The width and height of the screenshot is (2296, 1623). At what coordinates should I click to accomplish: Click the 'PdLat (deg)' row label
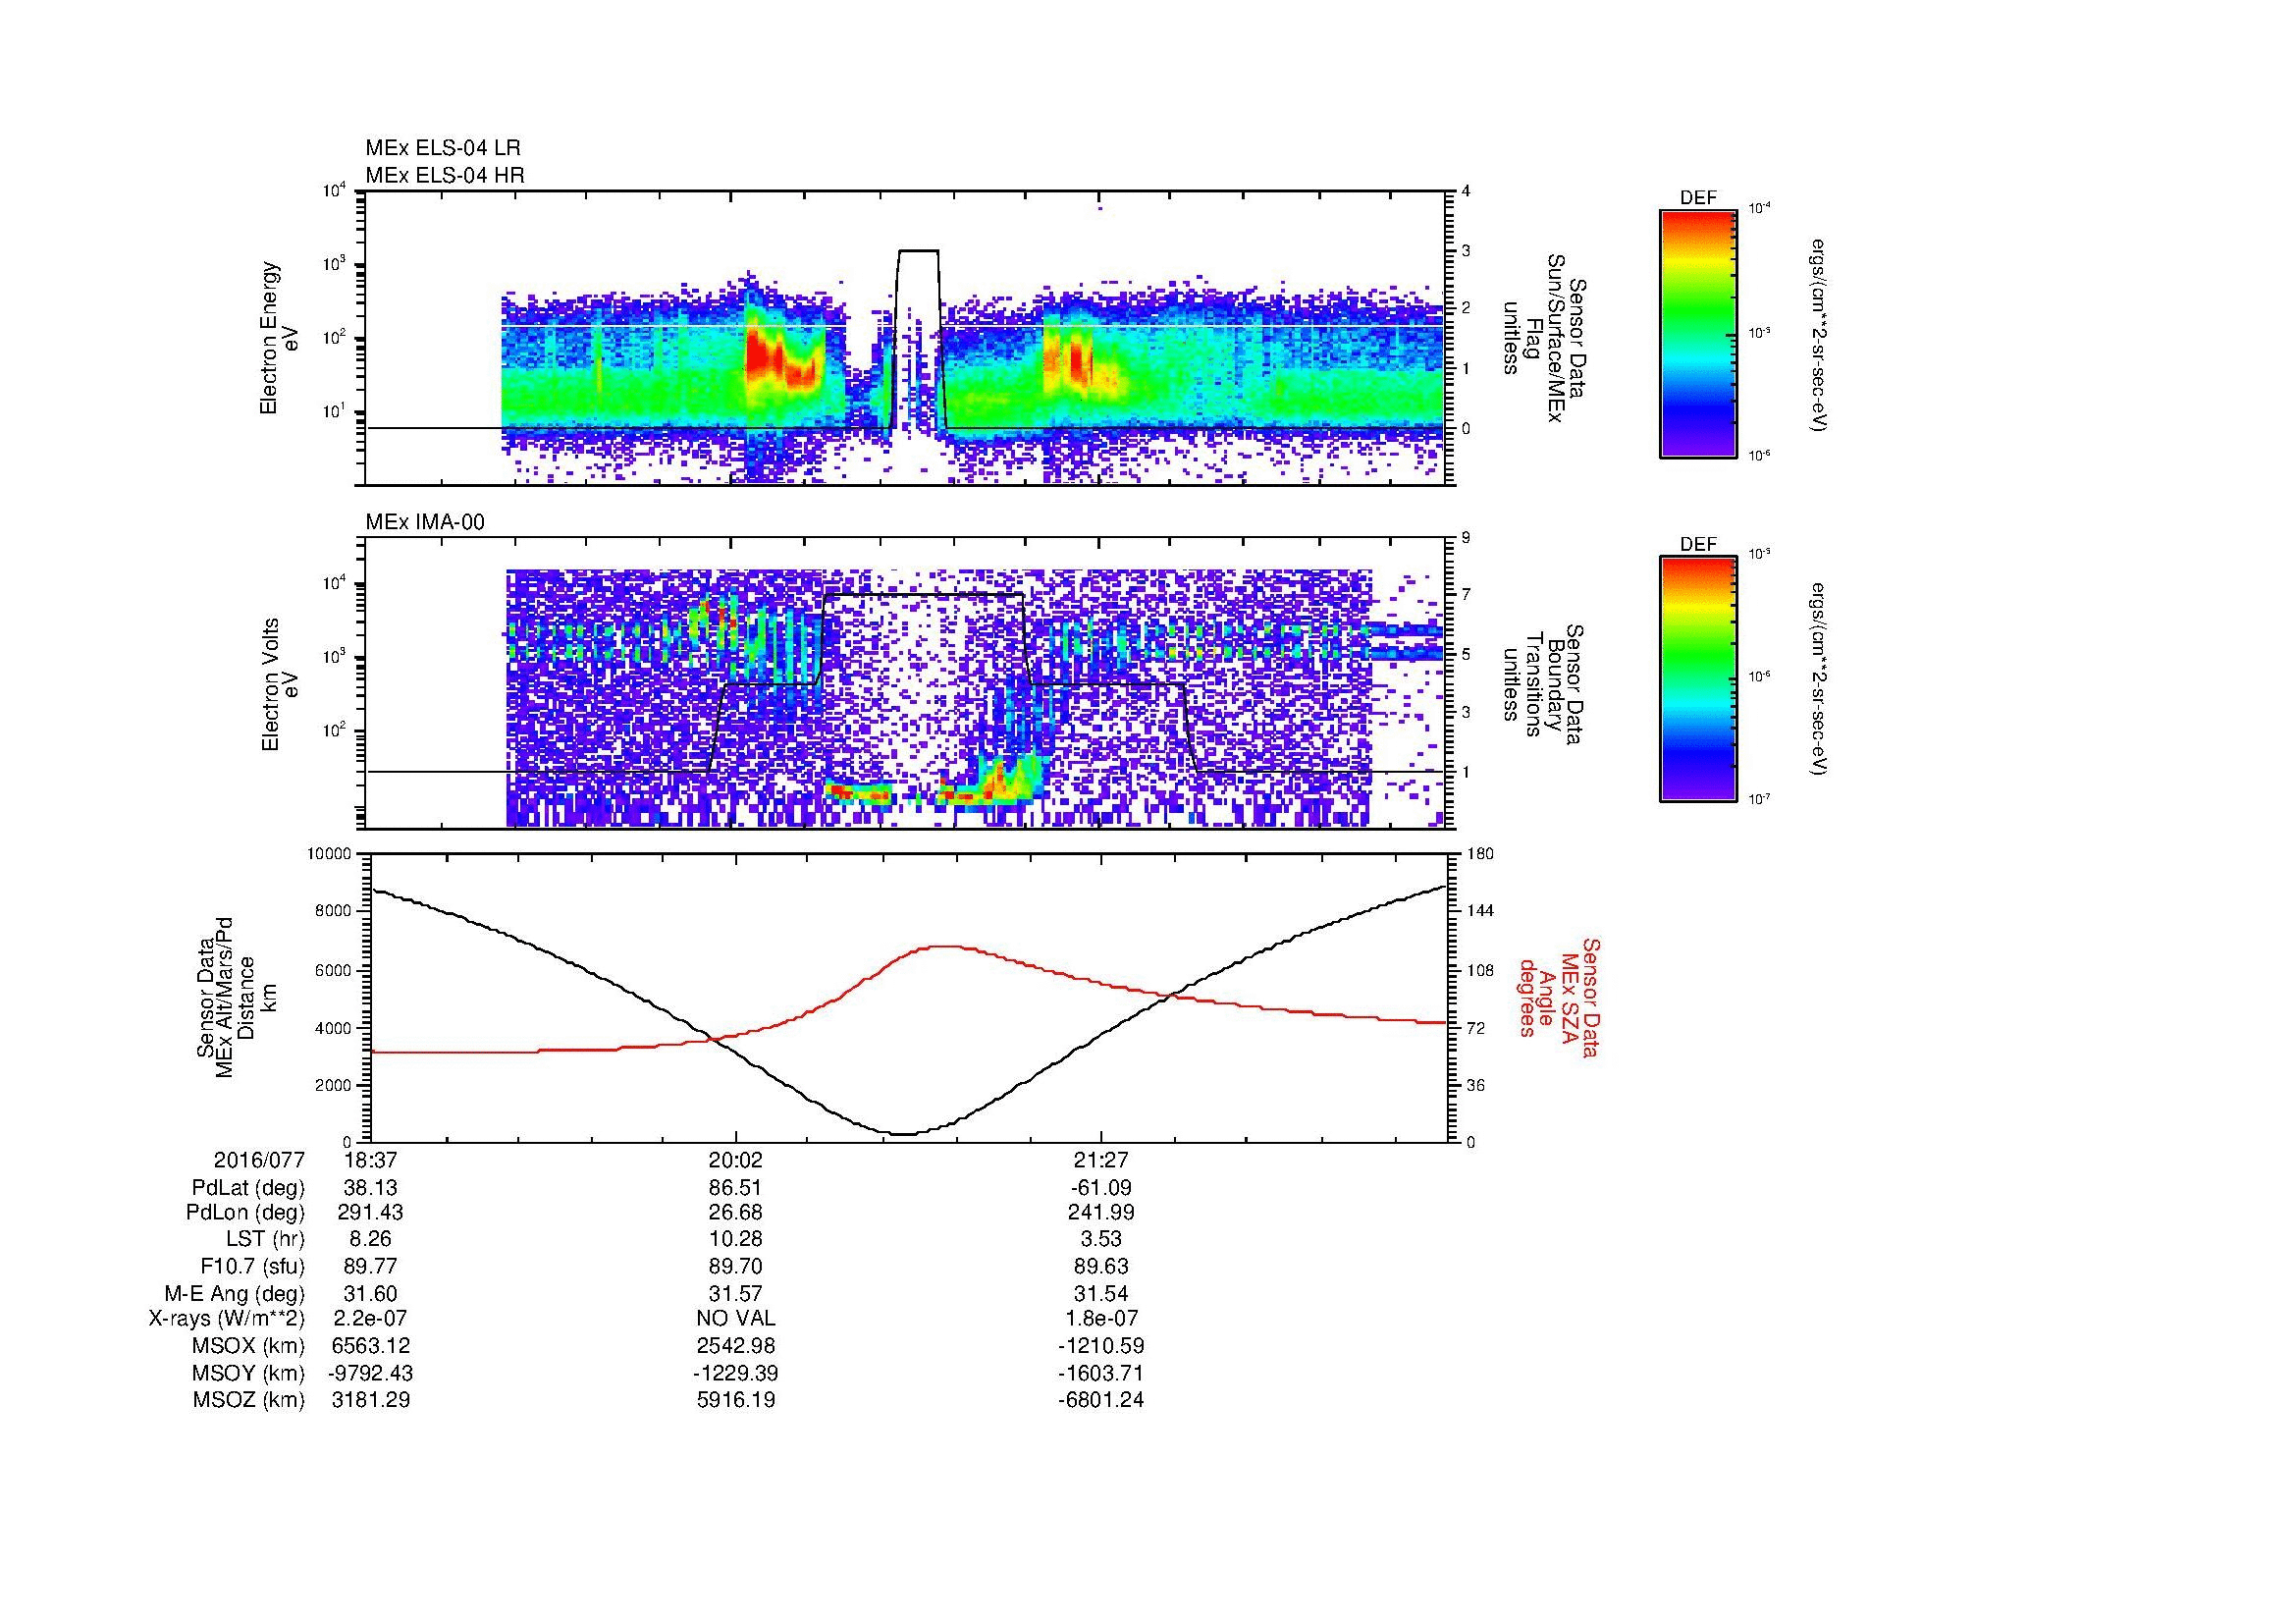[248, 1188]
